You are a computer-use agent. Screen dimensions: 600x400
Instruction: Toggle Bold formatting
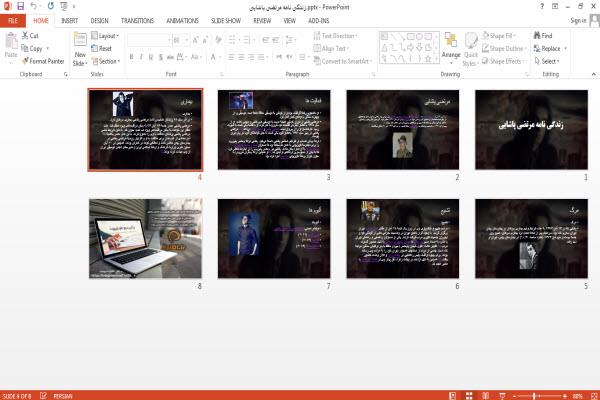pyautogui.click(x=131, y=57)
